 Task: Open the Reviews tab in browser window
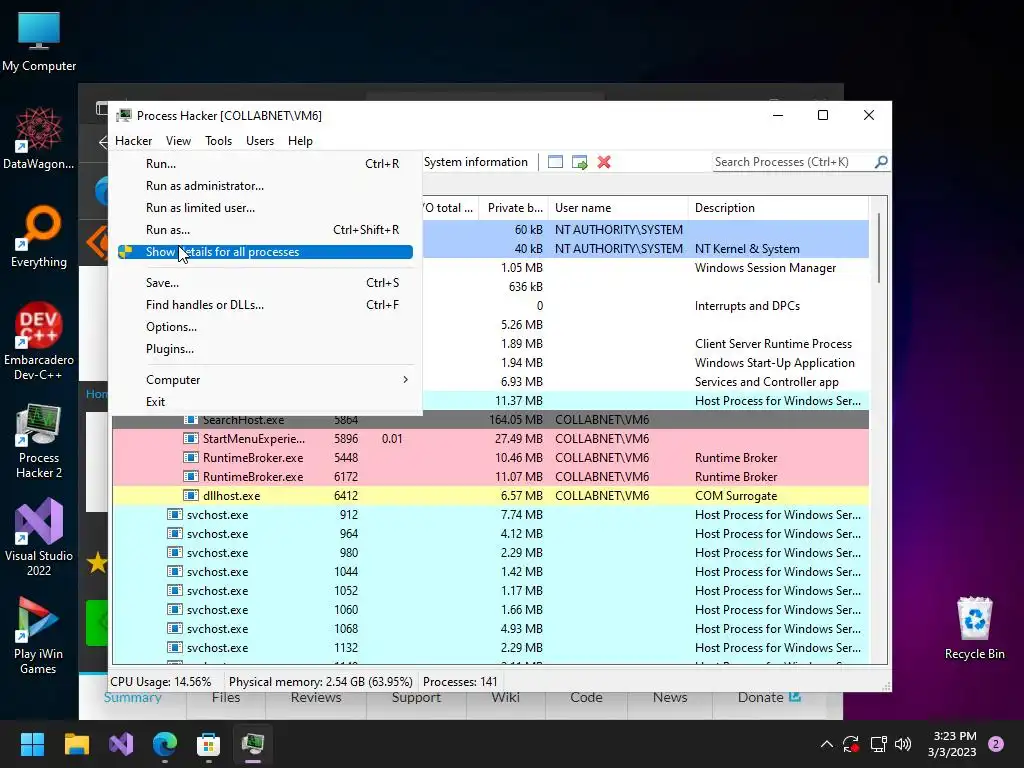(316, 697)
